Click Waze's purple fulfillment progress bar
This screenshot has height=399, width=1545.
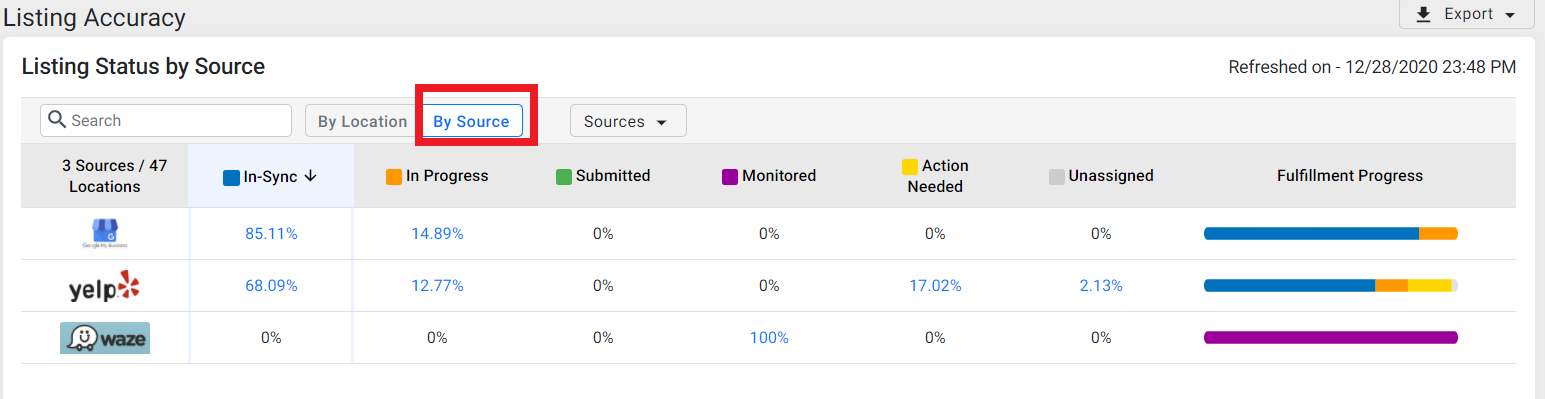pyautogui.click(x=1331, y=338)
